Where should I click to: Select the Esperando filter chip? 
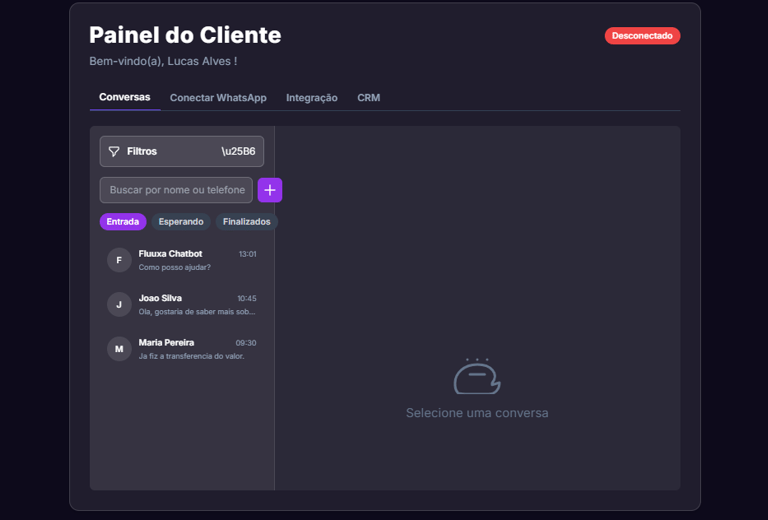pyautogui.click(x=181, y=221)
